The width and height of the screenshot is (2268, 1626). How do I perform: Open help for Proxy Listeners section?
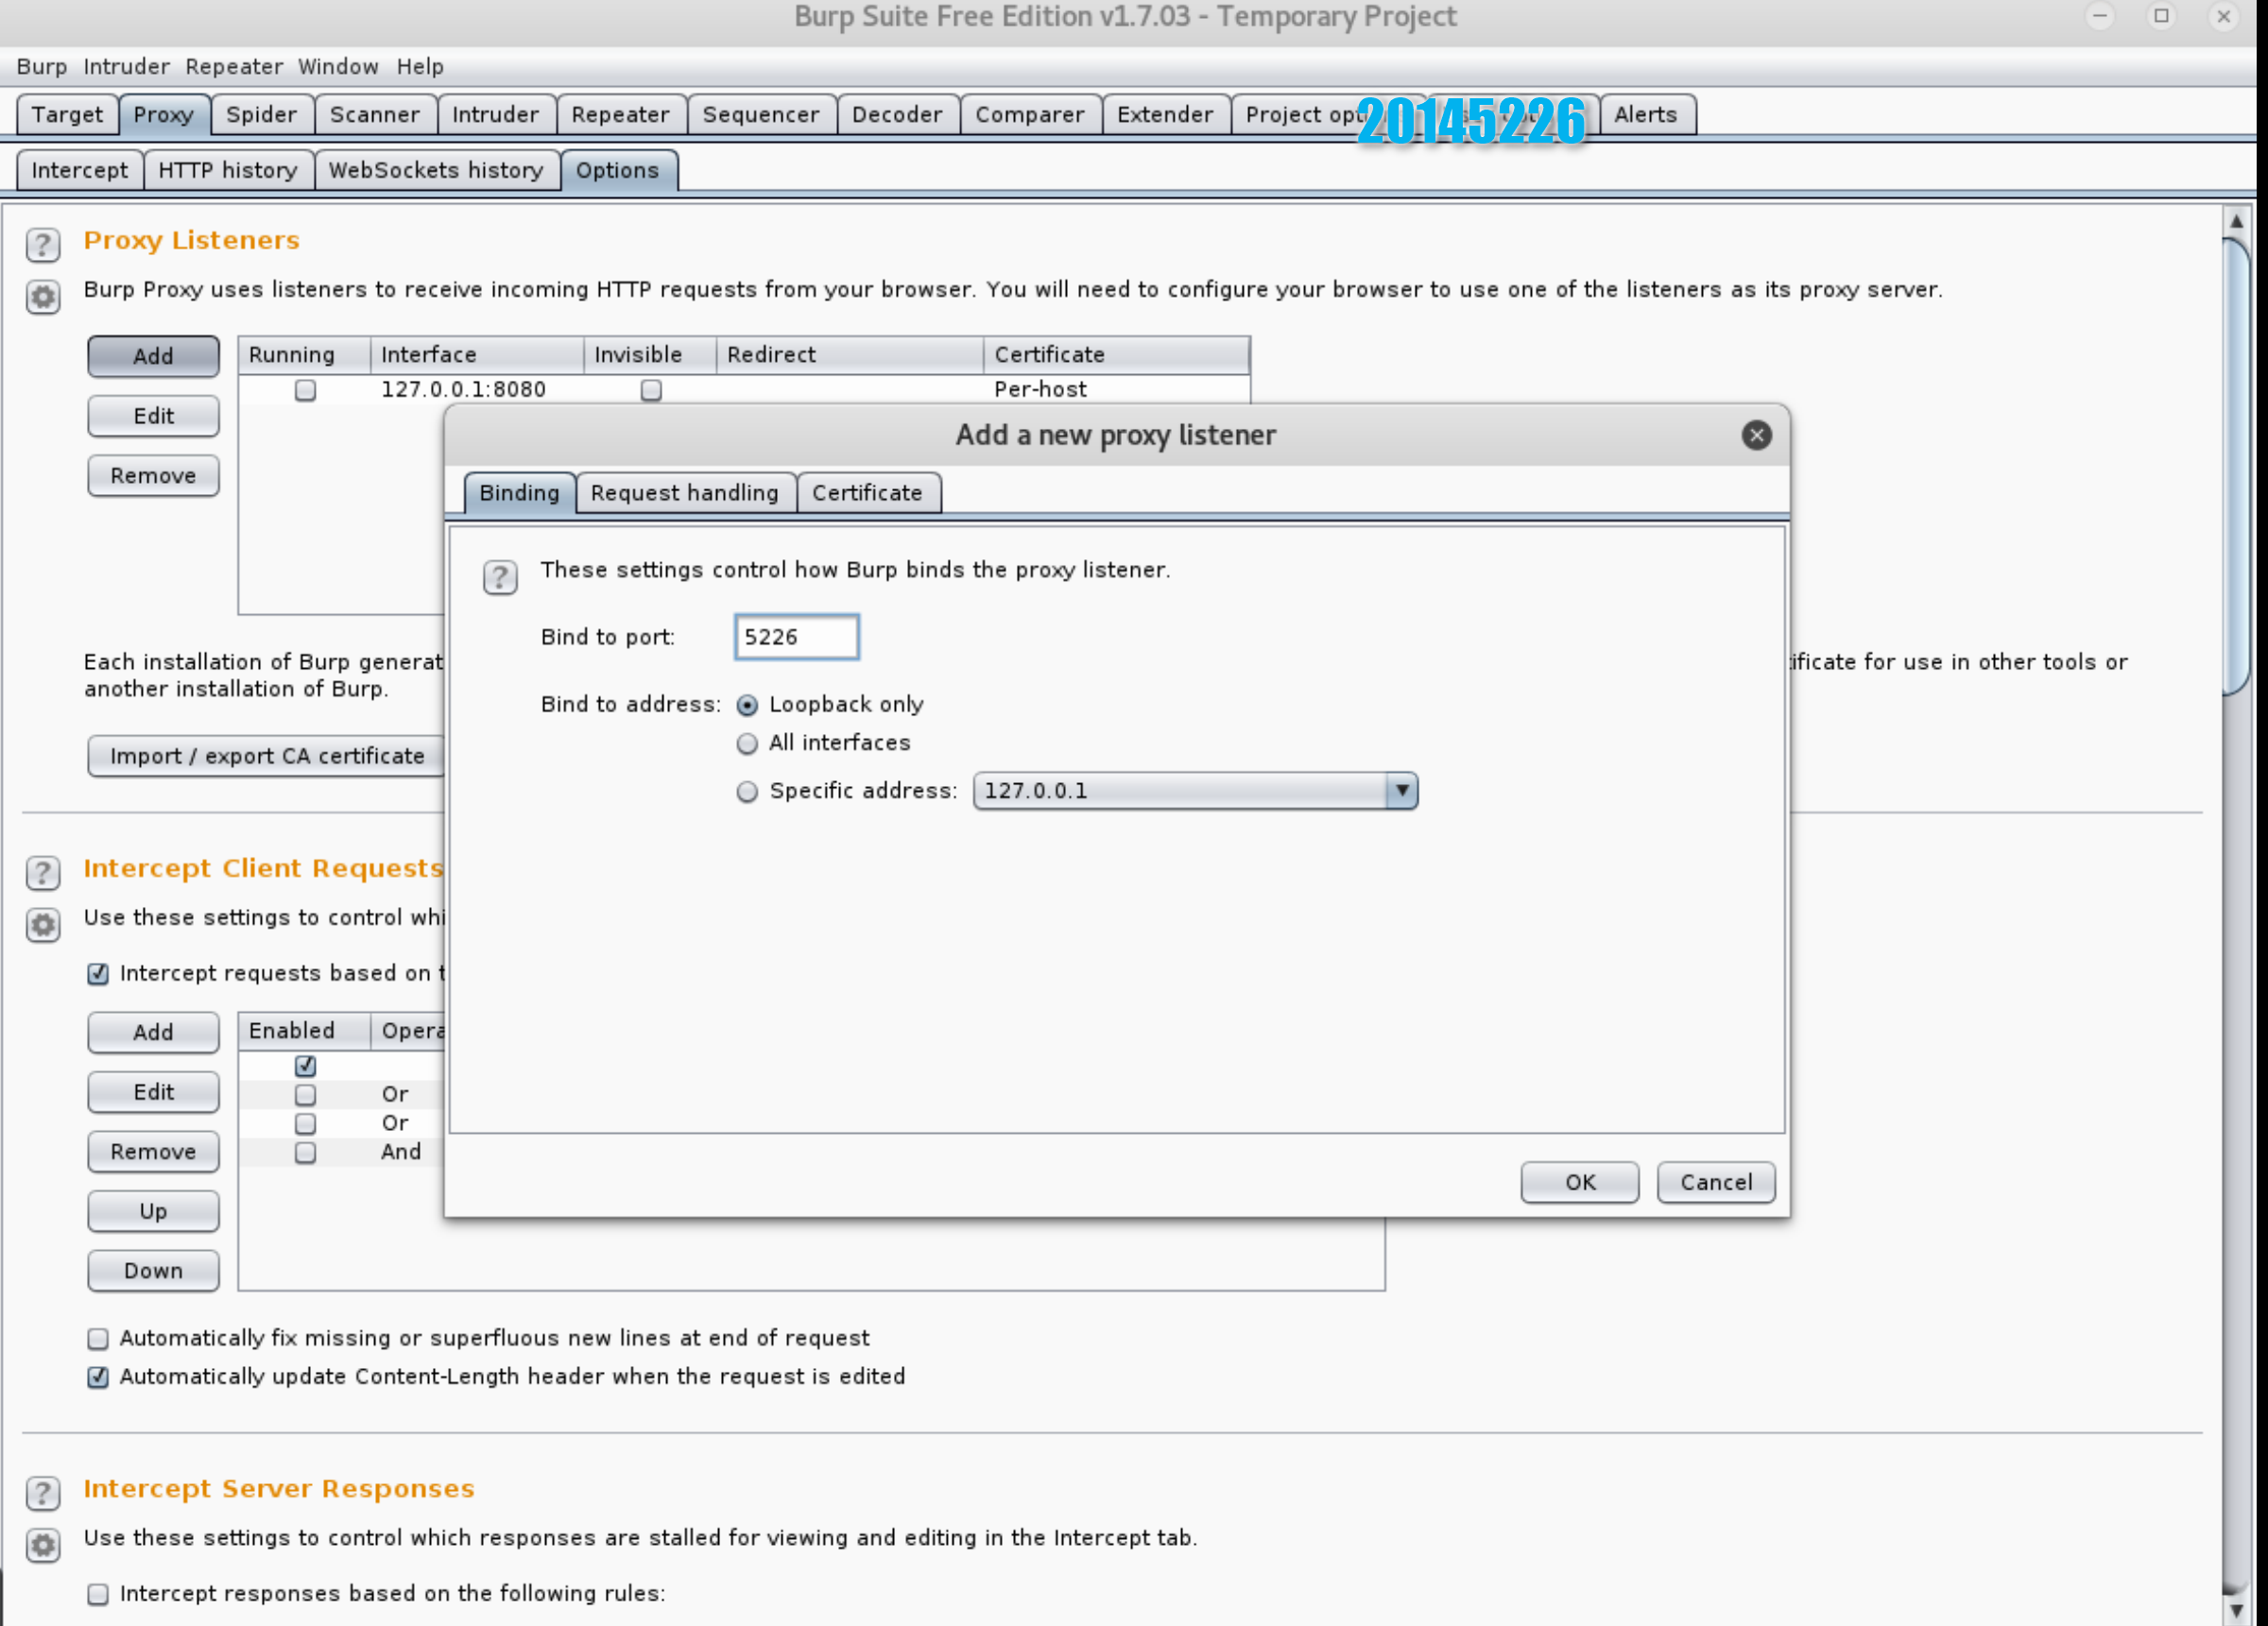[x=42, y=244]
